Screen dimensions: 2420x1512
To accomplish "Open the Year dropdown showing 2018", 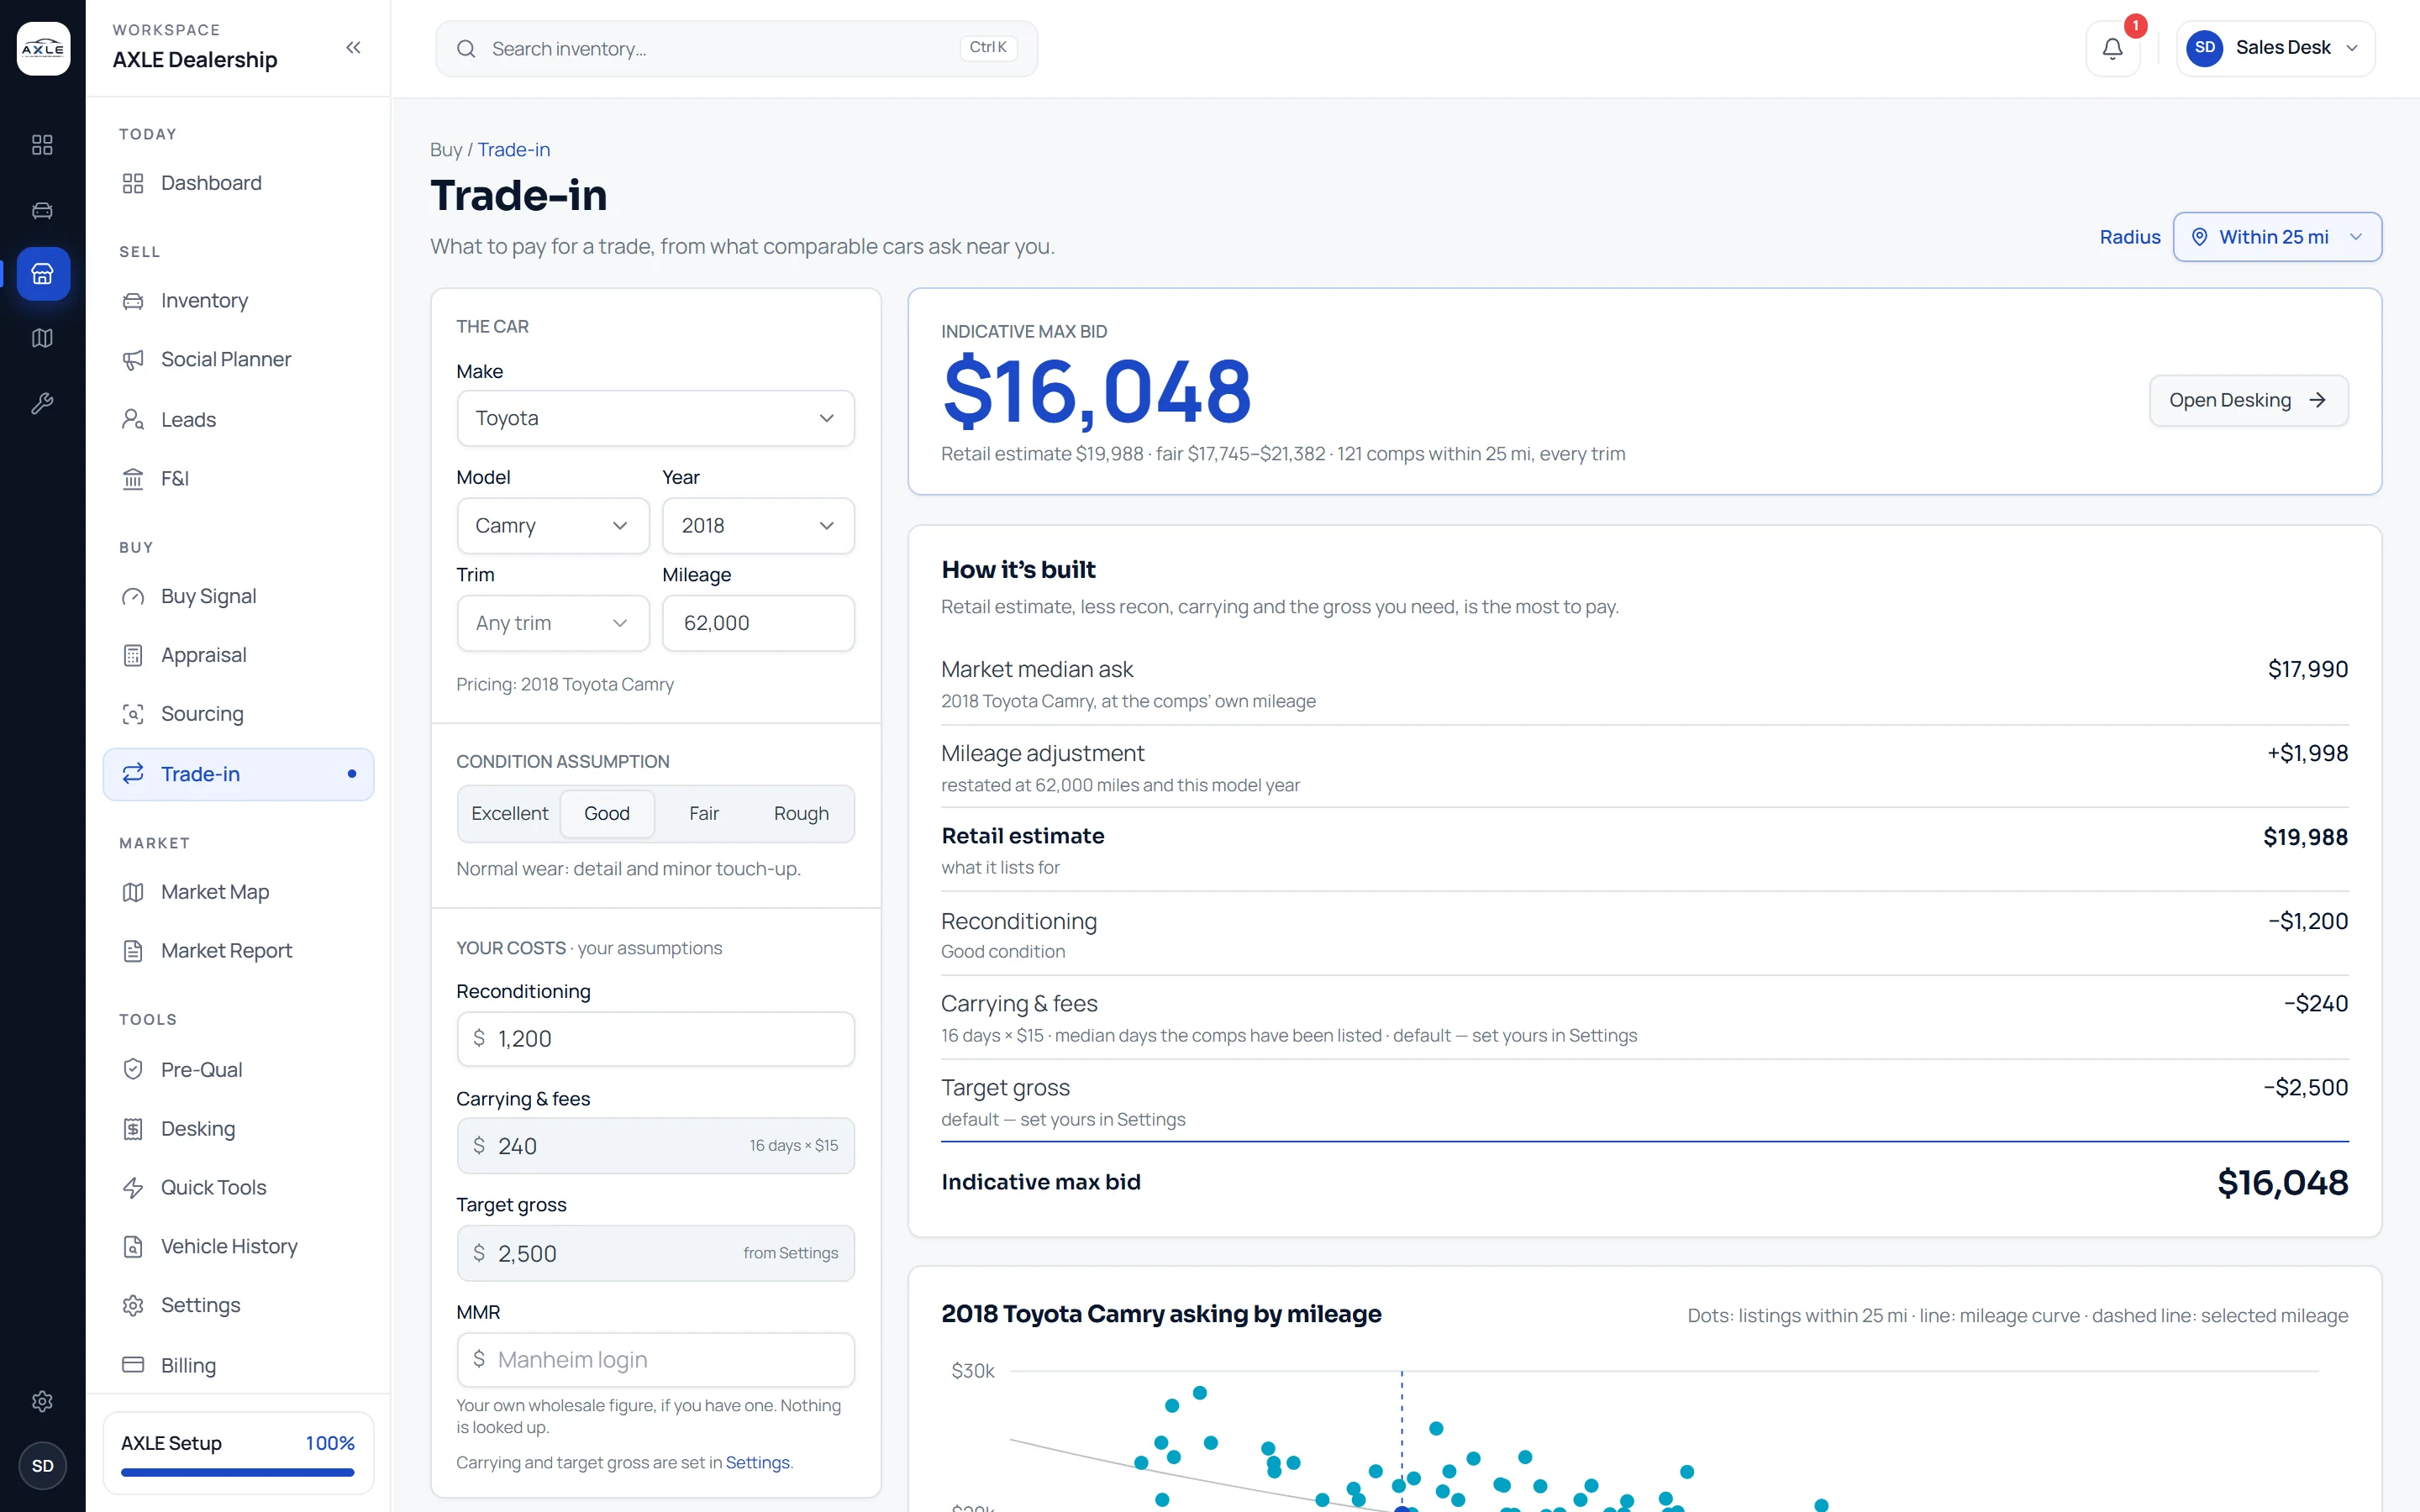I will 758,525.
